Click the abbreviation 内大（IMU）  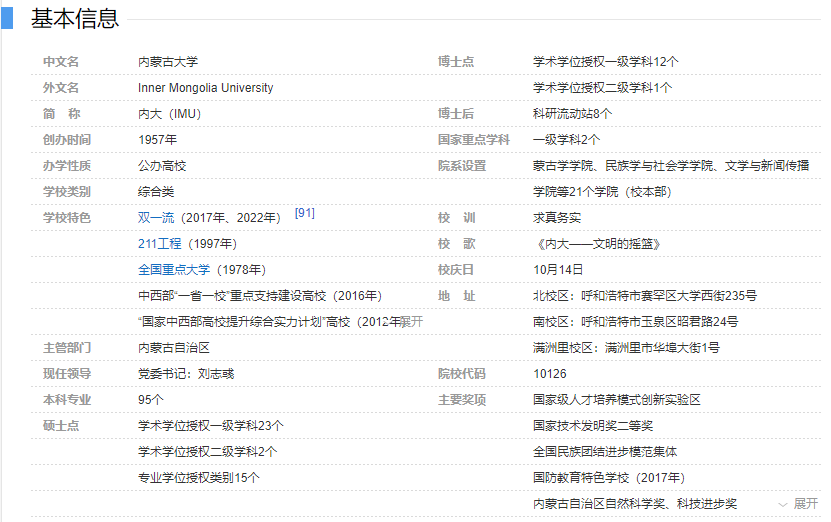click(x=169, y=114)
